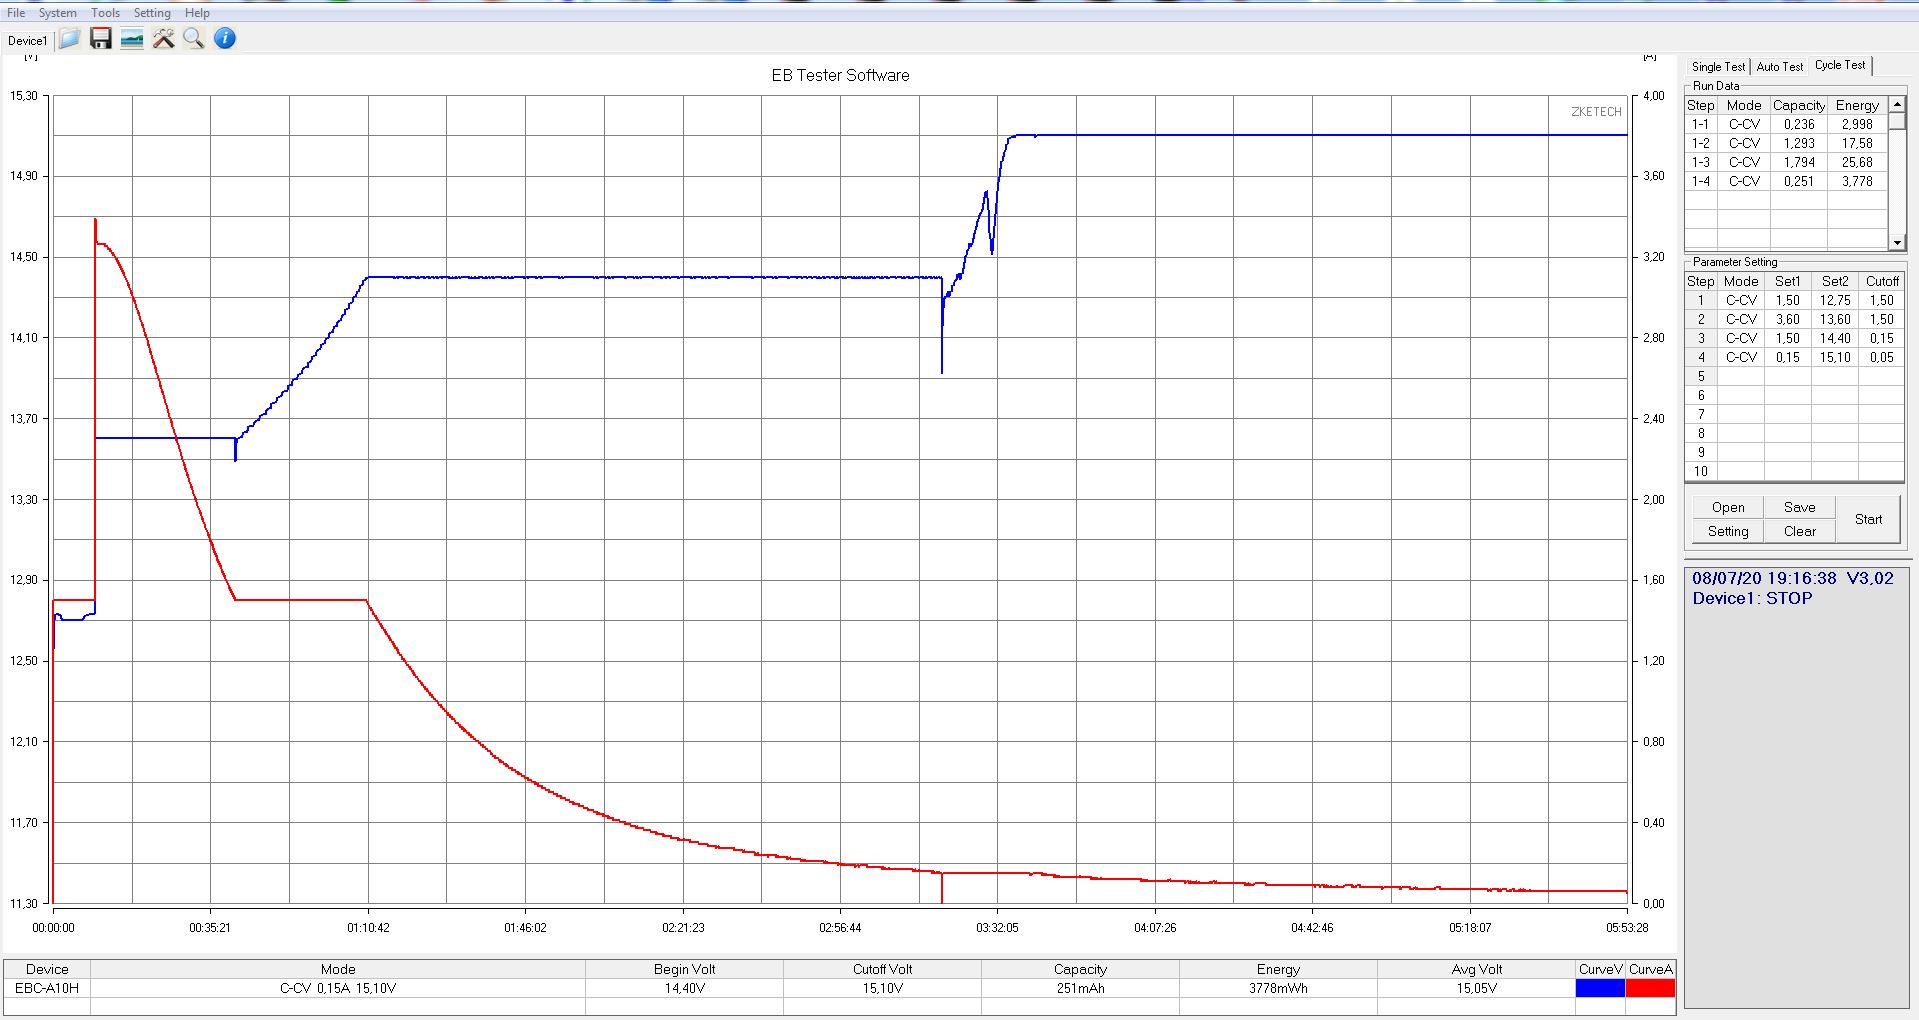Click the open folder toolbar icon
Image resolution: width=1919 pixels, height=1020 pixels.
pyautogui.click(x=69, y=39)
